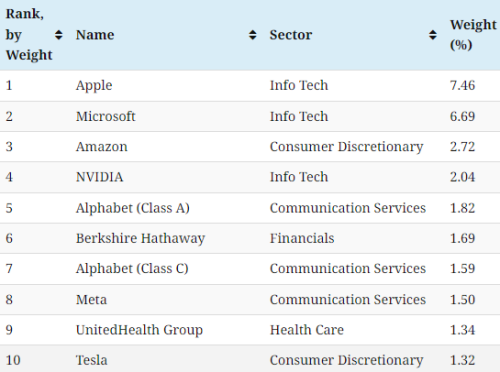Screen dimensions: 500x372
Task: Click the UnitedHealth Group entry
Action: (139, 330)
